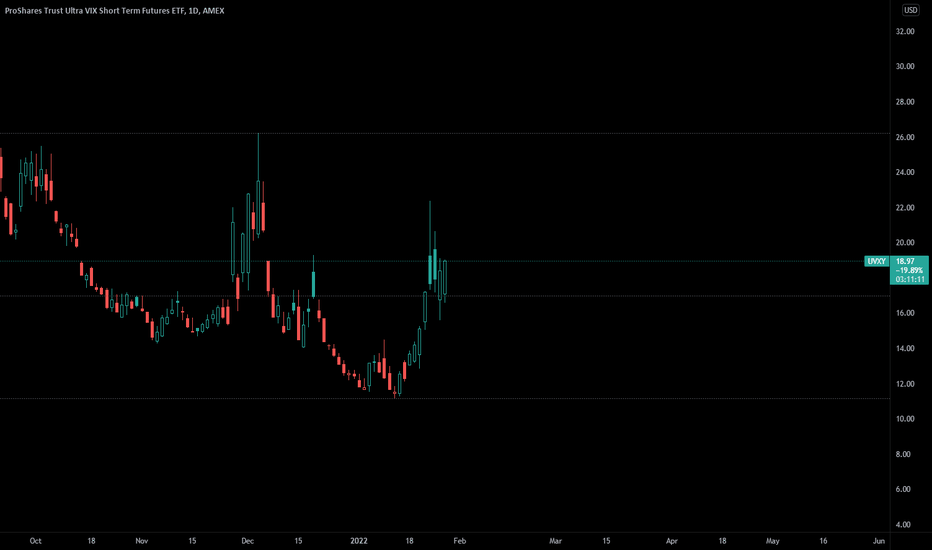Click the chart title ProShares Trust Ultra VIX
Image resolution: width=932 pixels, height=550 pixels.
coord(114,11)
